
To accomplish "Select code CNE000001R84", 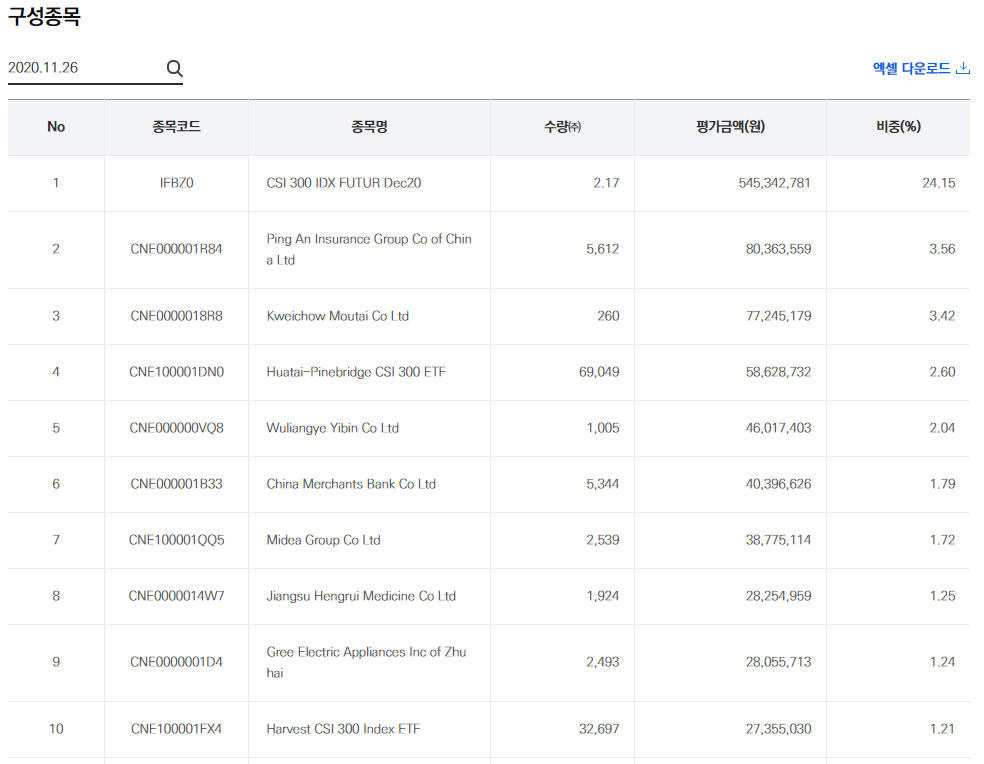I will pyautogui.click(x=176, y=249).
